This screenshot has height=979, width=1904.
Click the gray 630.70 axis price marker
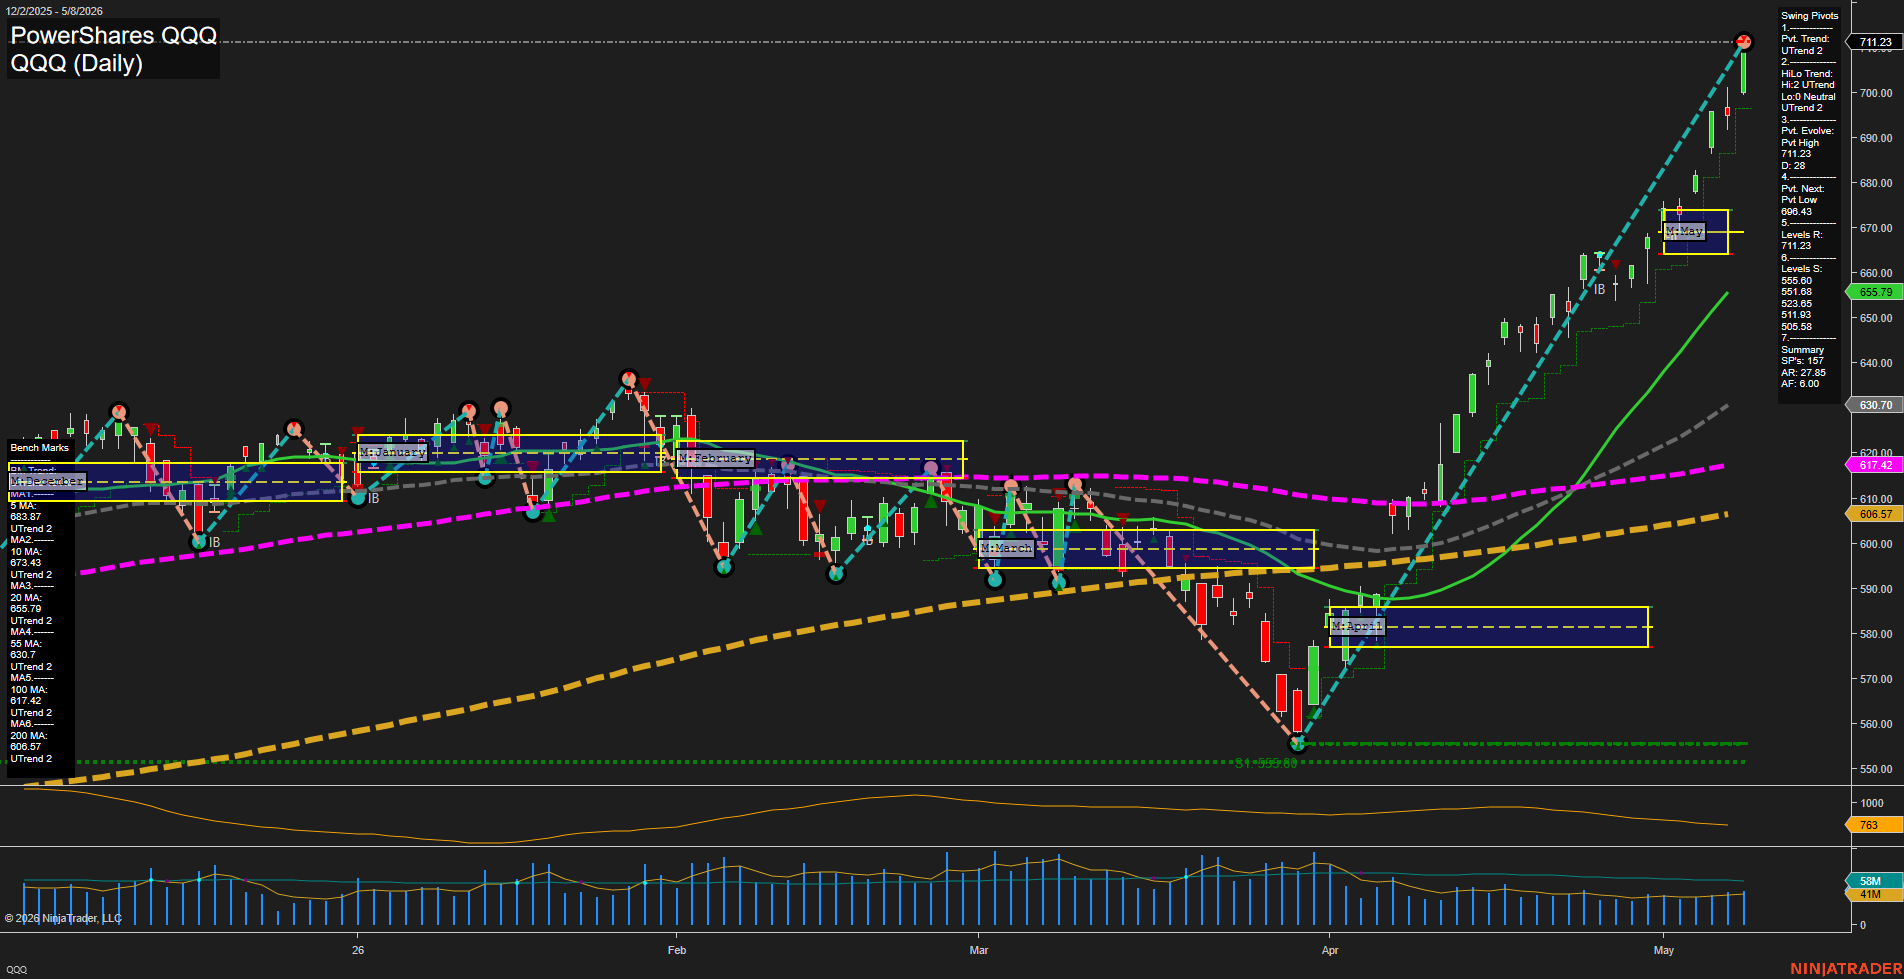pos(1875,405)
